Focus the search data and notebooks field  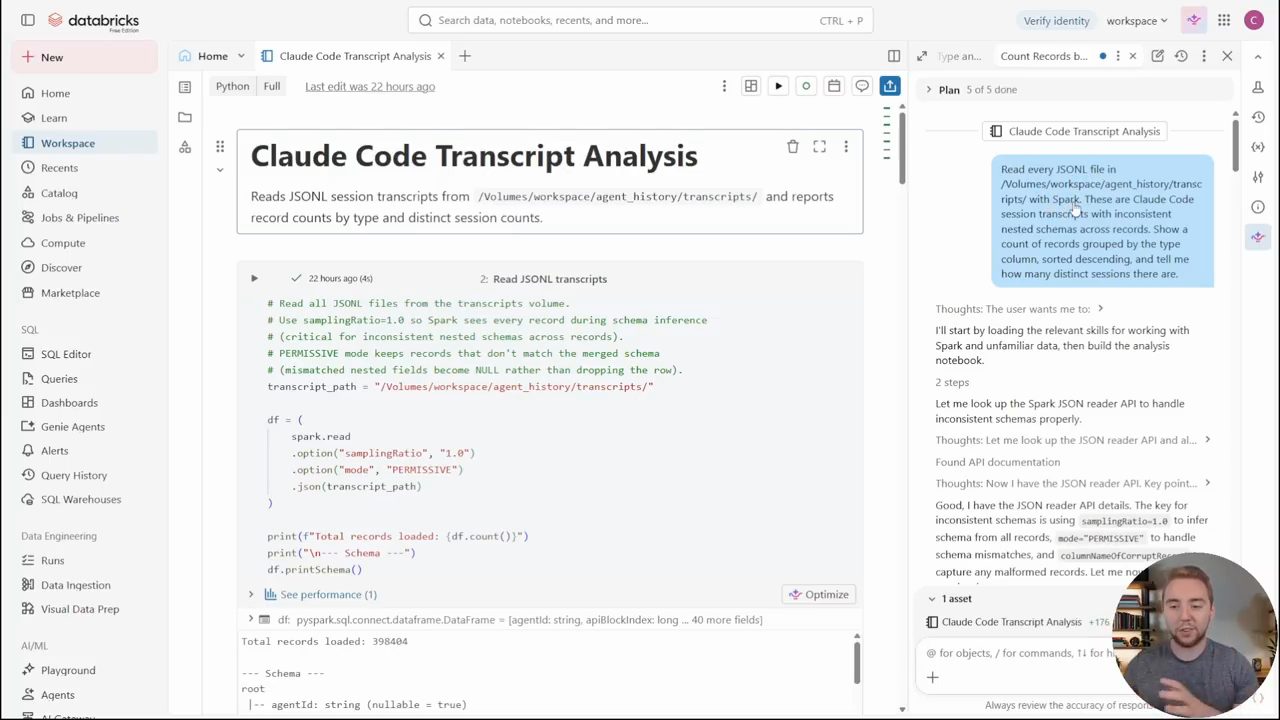coord(641,20)
